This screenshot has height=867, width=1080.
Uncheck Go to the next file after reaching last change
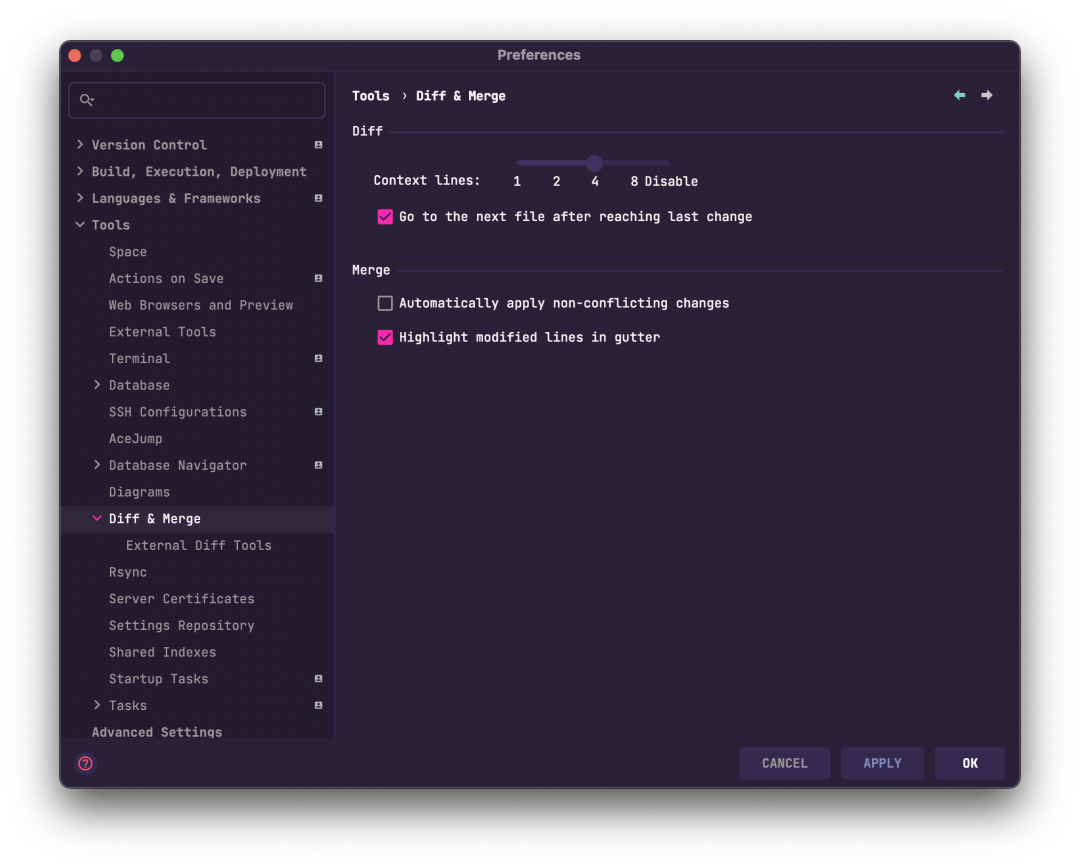point(385,216)
